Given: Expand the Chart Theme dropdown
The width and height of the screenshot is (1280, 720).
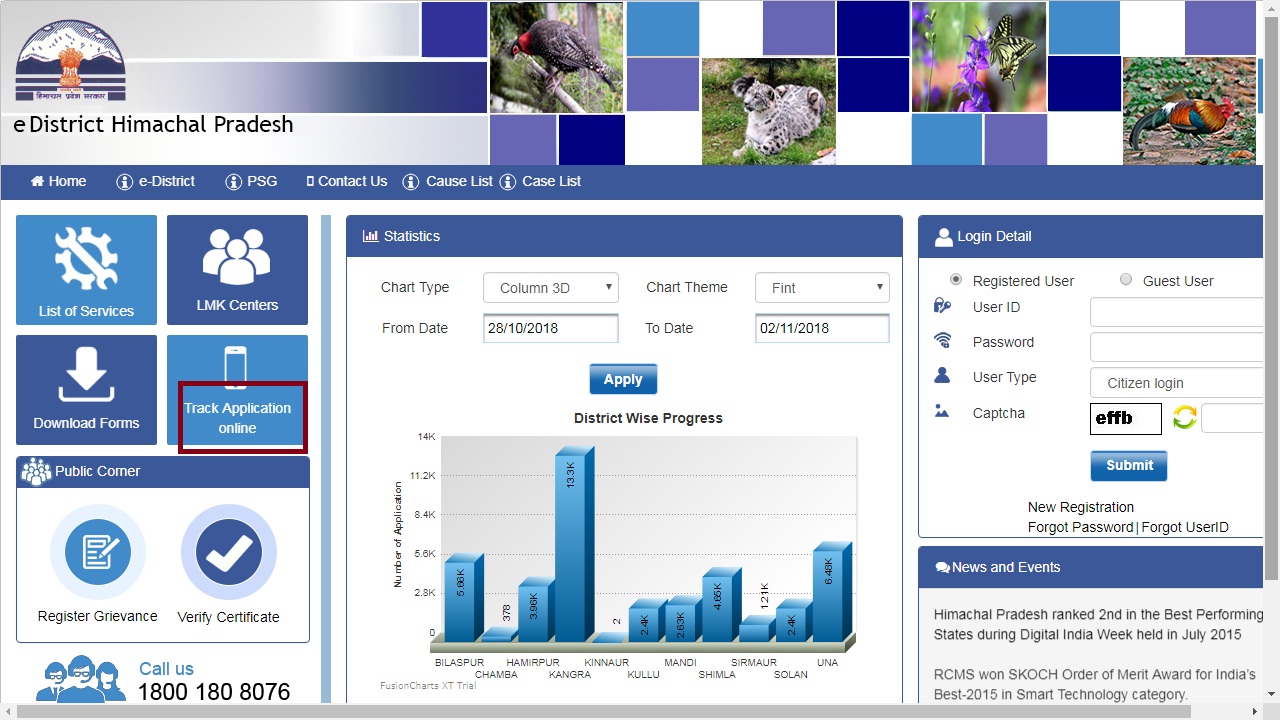Looking at the screenshot, I should [x=822, y=288].
